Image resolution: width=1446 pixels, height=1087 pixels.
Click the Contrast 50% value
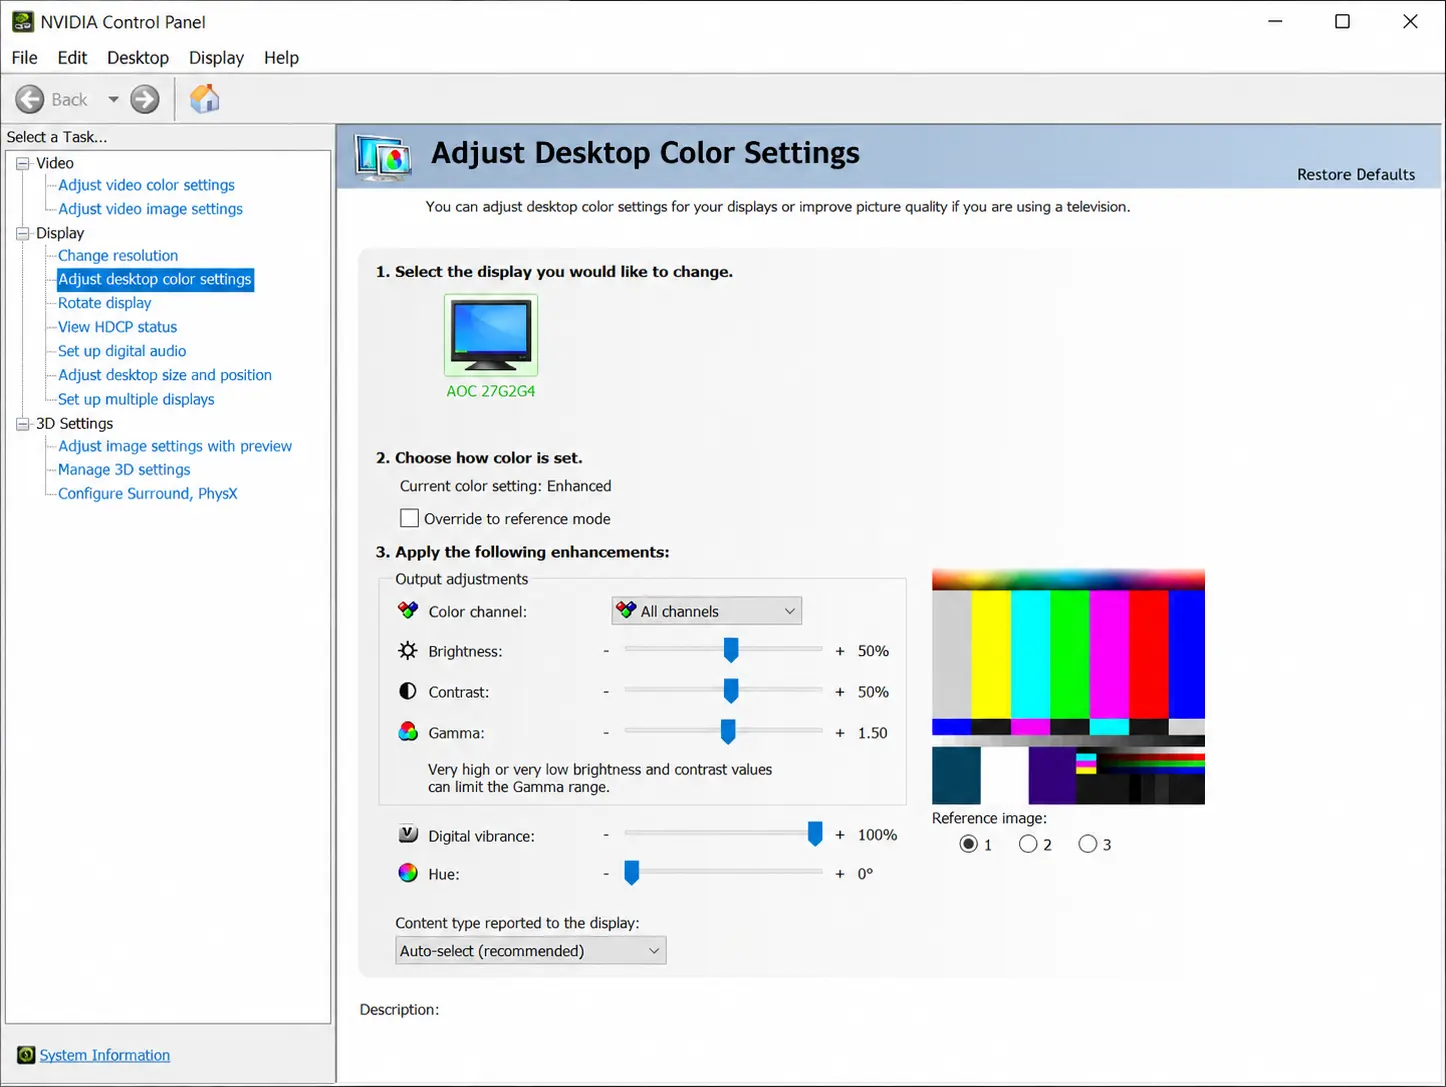click(x=873, y=692)
